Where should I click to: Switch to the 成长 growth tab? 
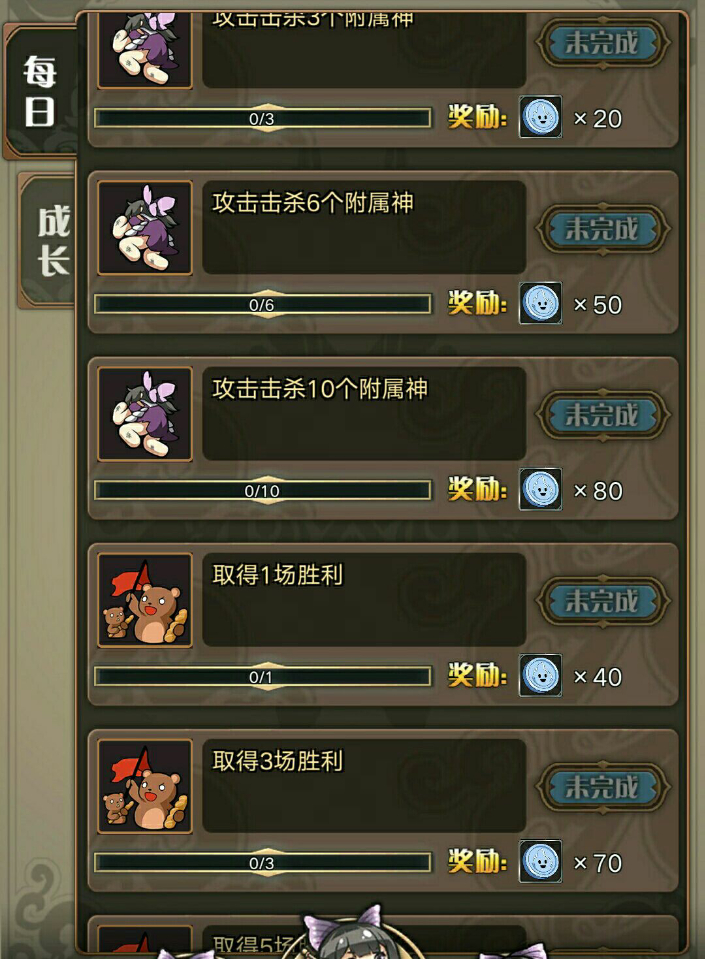[49, 241]
